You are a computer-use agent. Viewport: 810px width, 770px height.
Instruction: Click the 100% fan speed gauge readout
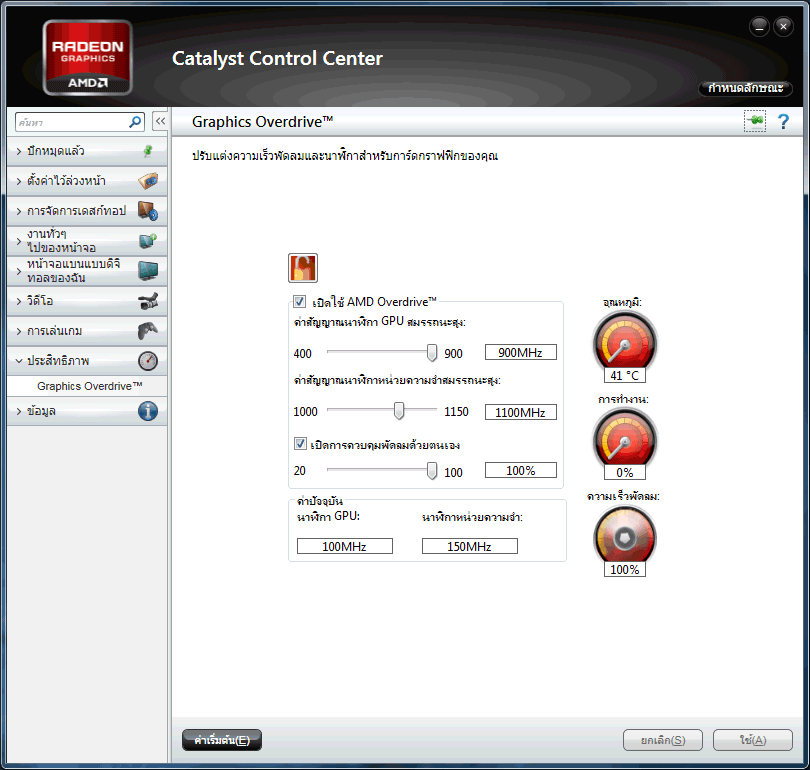point(625,569)
